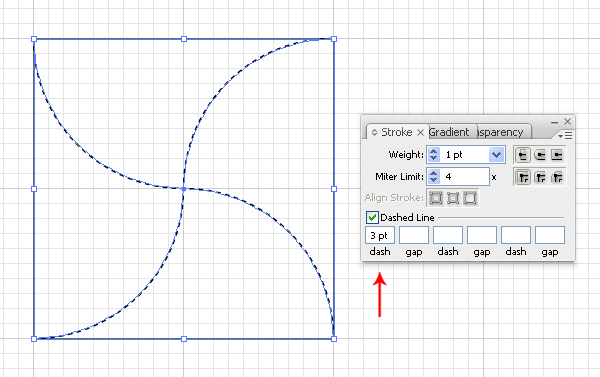Toggle Stroke panel options with double-arrow icon

pyautogui.click(x=374, y=132)
